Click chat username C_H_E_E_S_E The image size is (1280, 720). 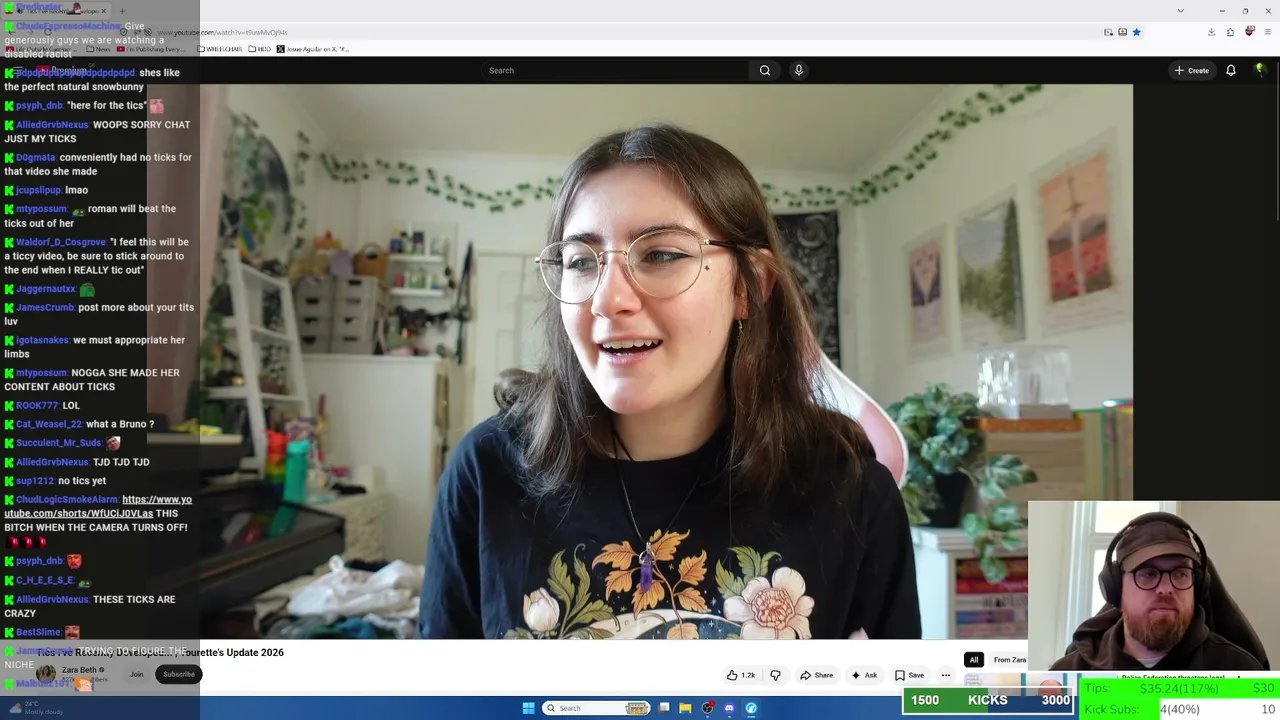[45, 580]
